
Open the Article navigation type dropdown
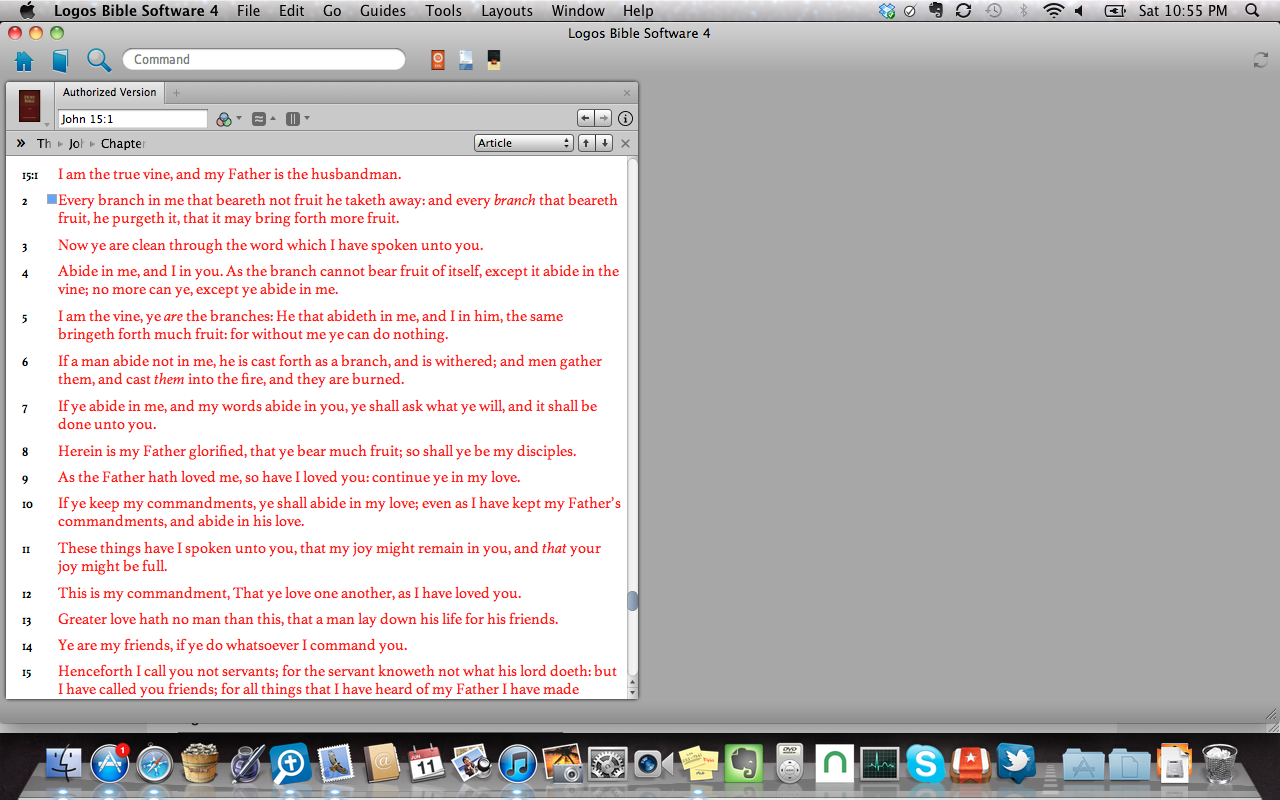click(524, 143)
